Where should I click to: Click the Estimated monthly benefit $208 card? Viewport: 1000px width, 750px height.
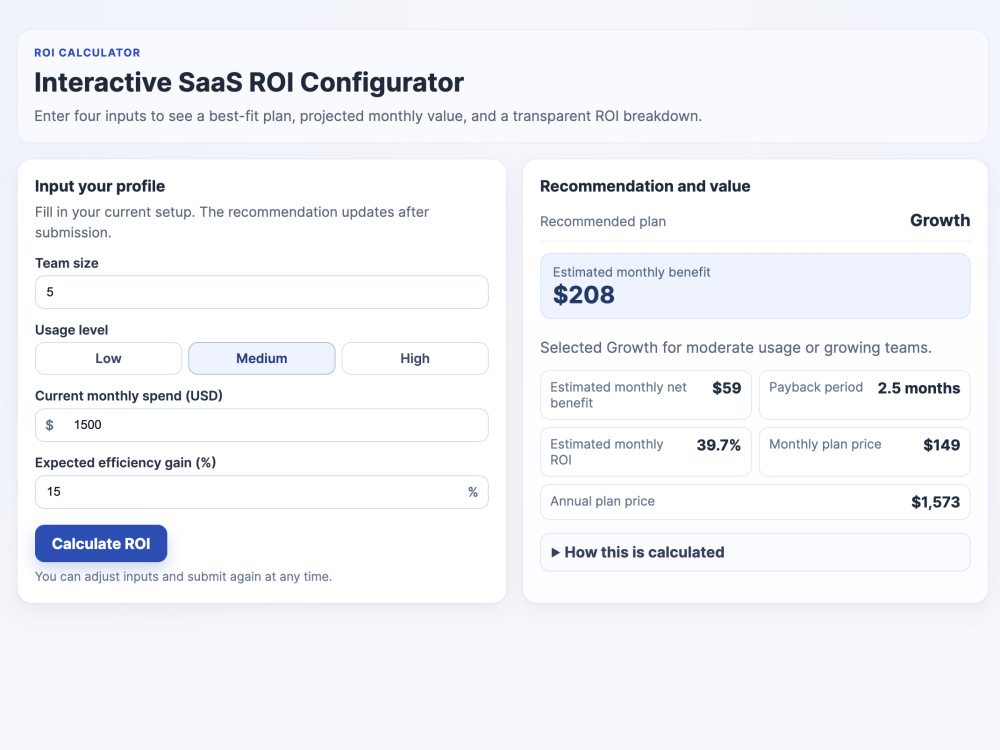755,286
